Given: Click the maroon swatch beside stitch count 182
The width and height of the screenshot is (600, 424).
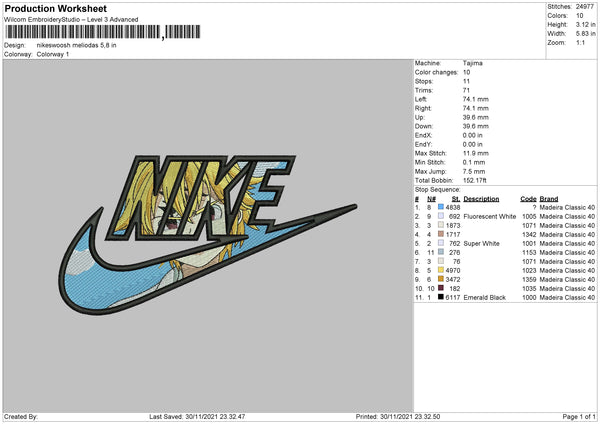Looking at the screenshot, I should pyautogui.click(x=441, y=288).
